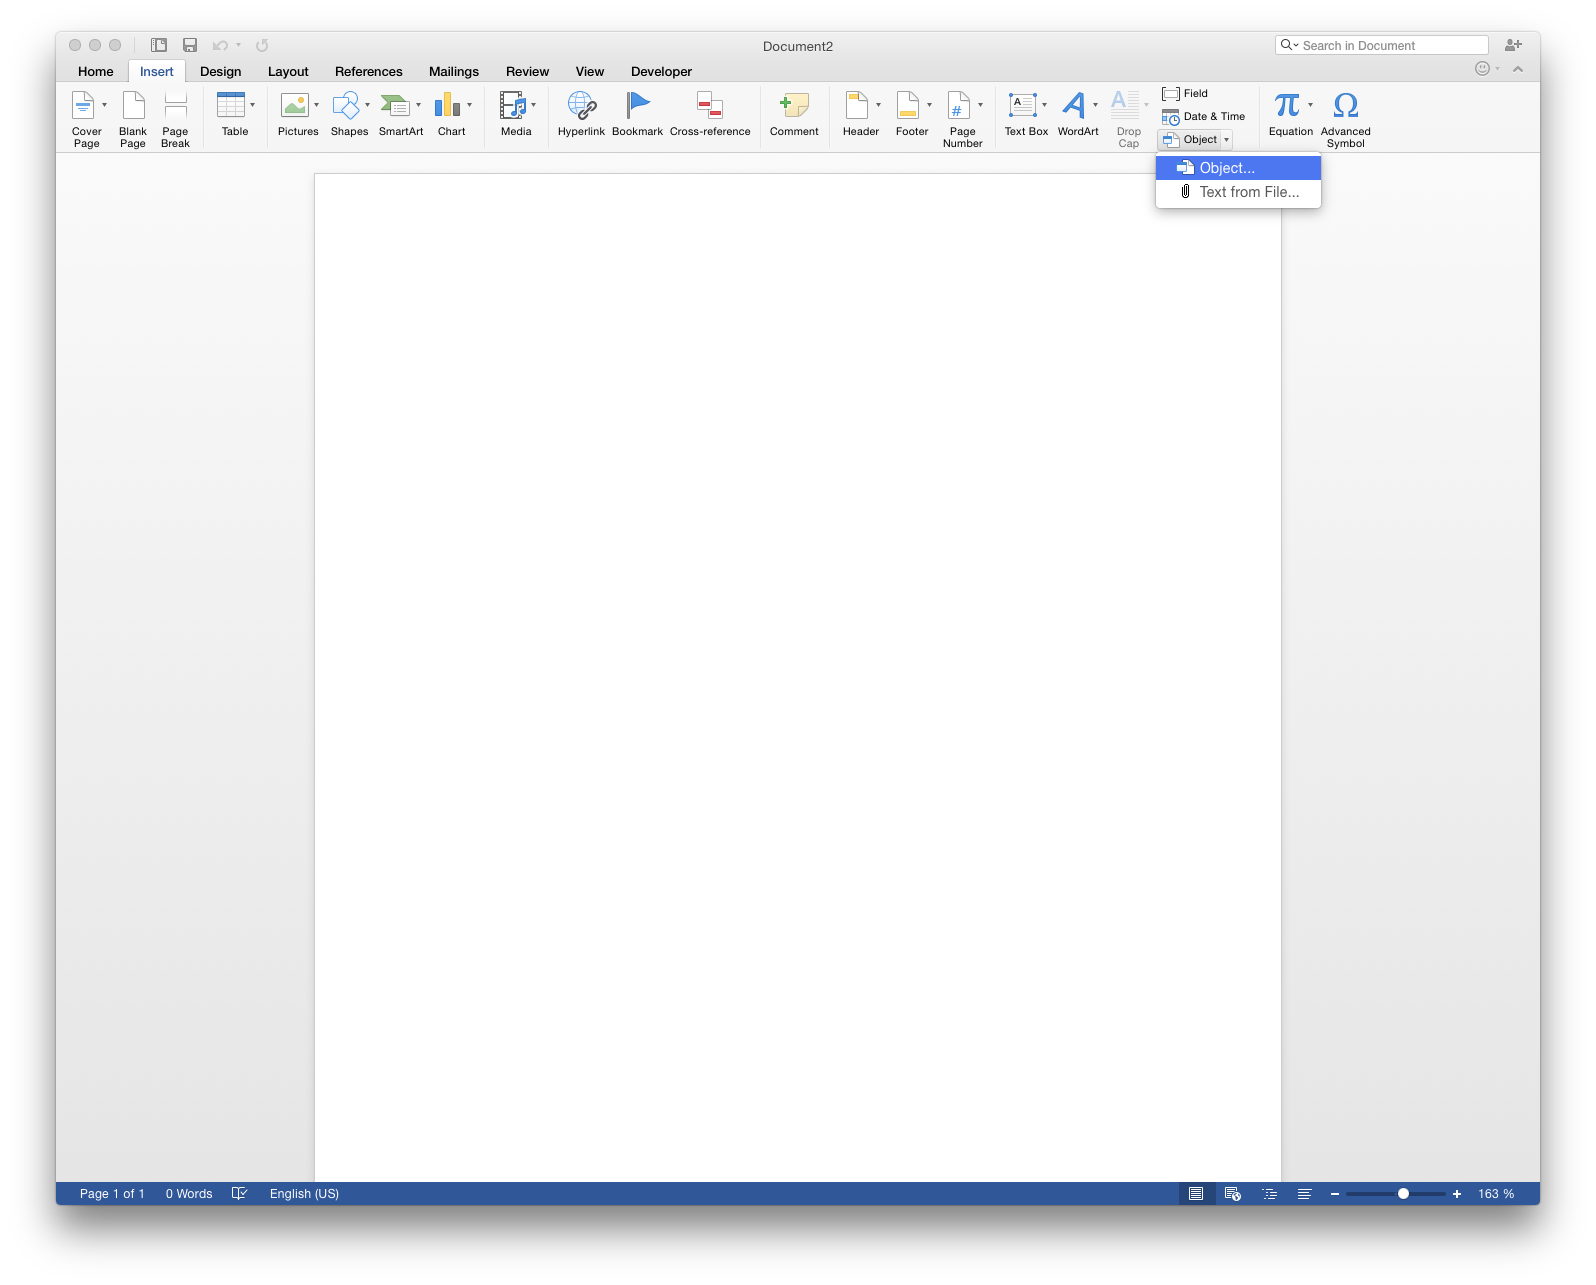Switch to Web Layout view
This screenshot has width=1596, height=1285.
[x=1232, y=1194]
